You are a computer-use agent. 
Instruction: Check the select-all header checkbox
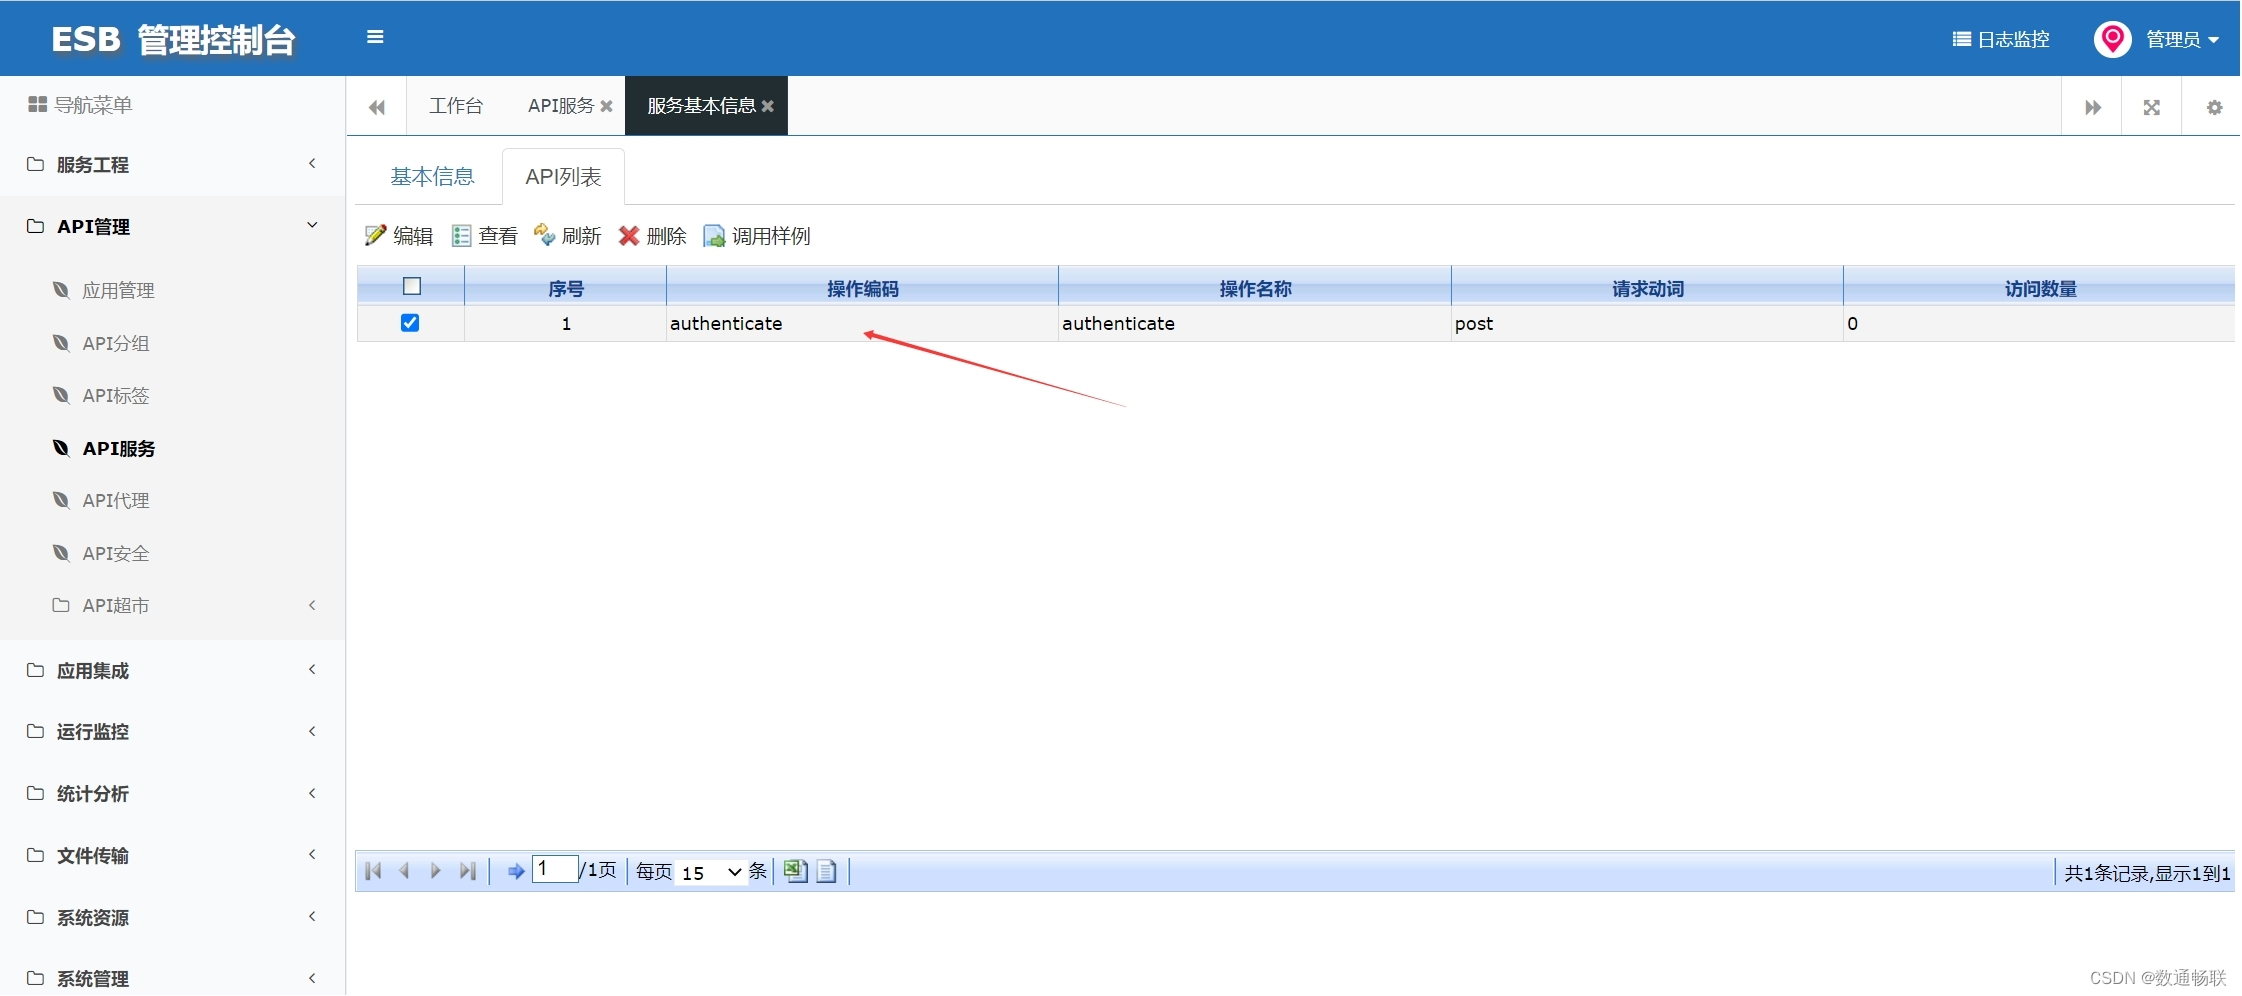coord(412,286)
